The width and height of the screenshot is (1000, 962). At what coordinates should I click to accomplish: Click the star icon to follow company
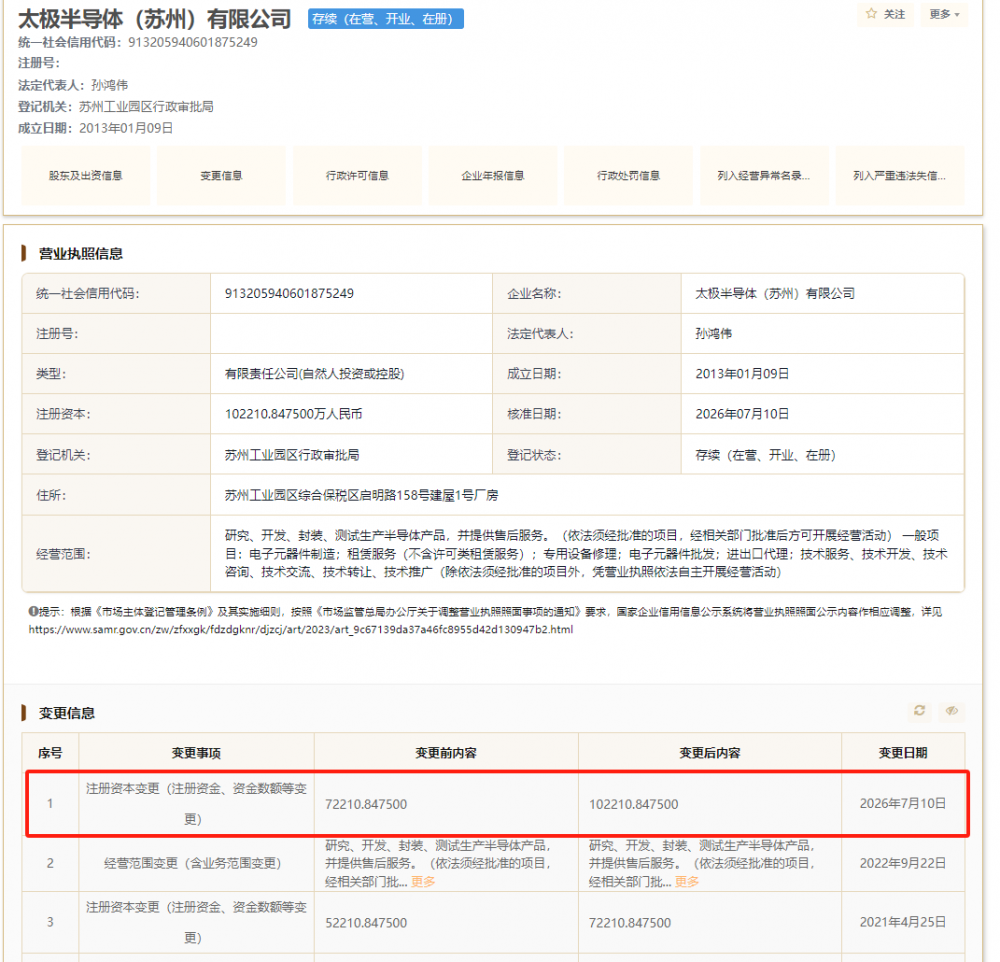pos(871,13)
